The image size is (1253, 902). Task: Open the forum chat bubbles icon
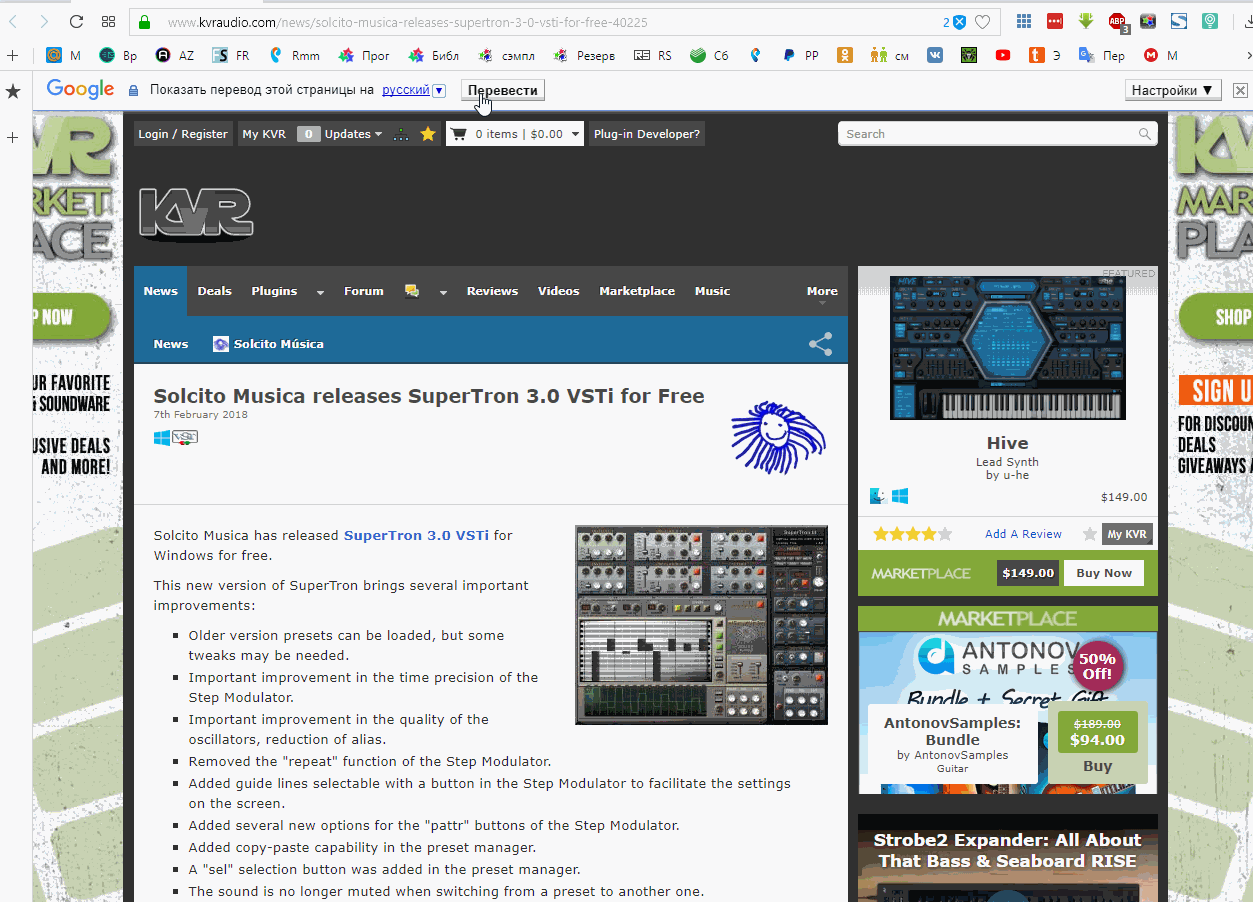411,291
